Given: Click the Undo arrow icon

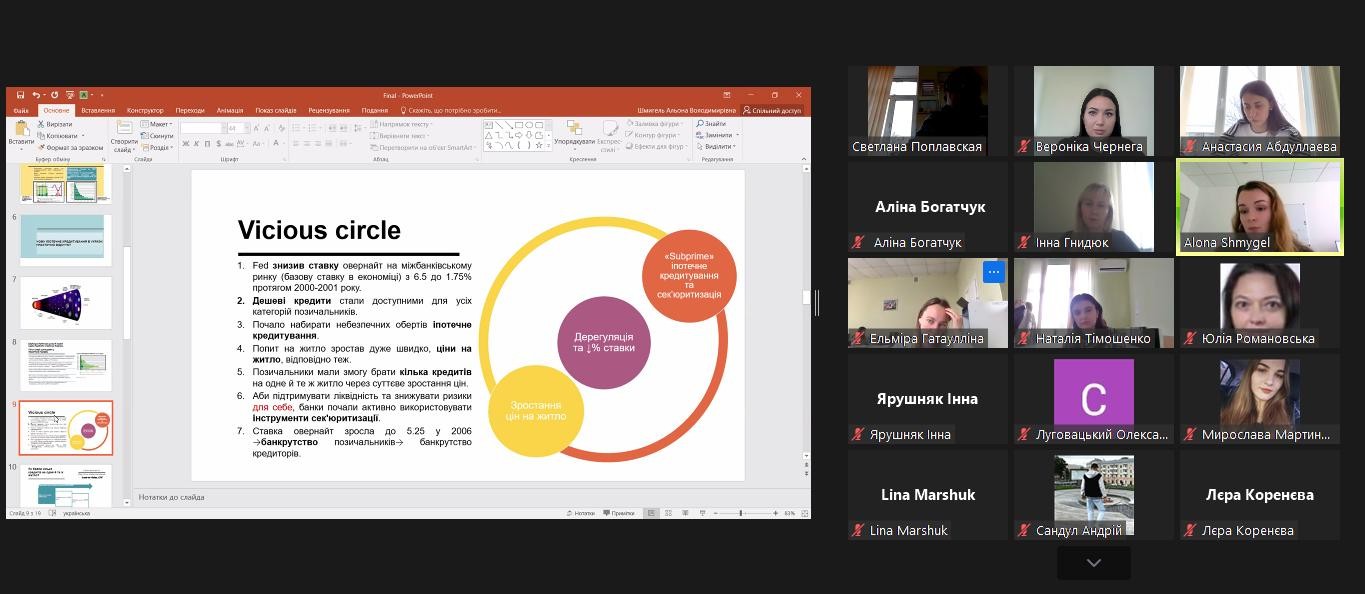Looking at the screenshot, I should point(36,95).
